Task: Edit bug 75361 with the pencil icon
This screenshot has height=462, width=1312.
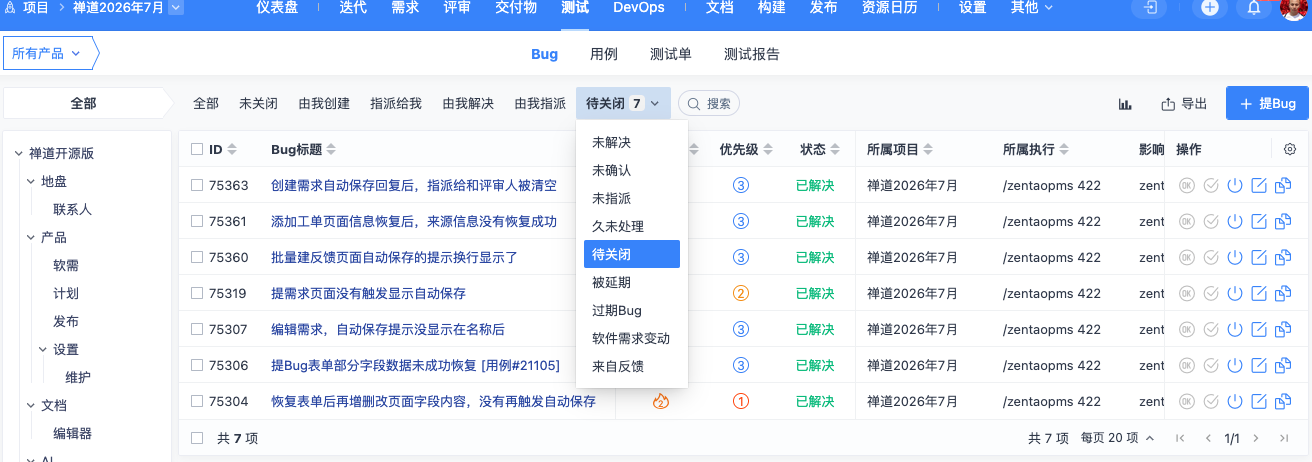Action: 1259,221
